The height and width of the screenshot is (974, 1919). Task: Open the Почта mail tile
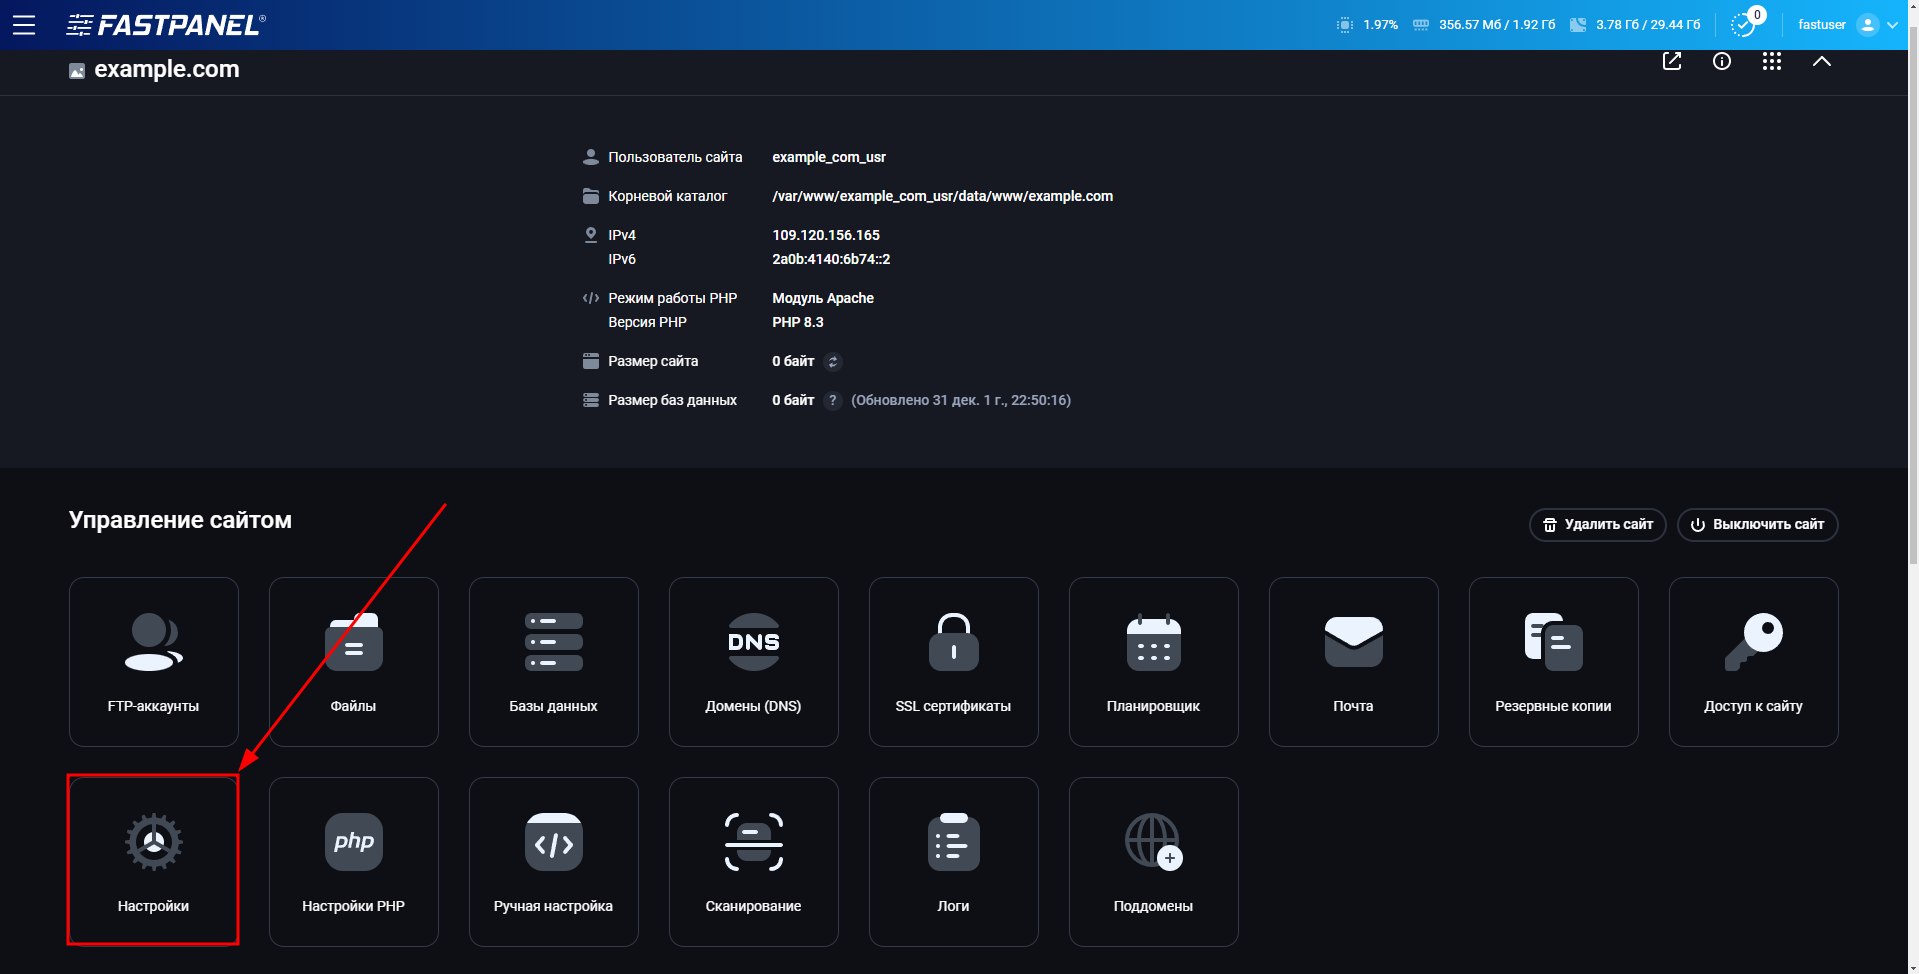coord(1353,661)
